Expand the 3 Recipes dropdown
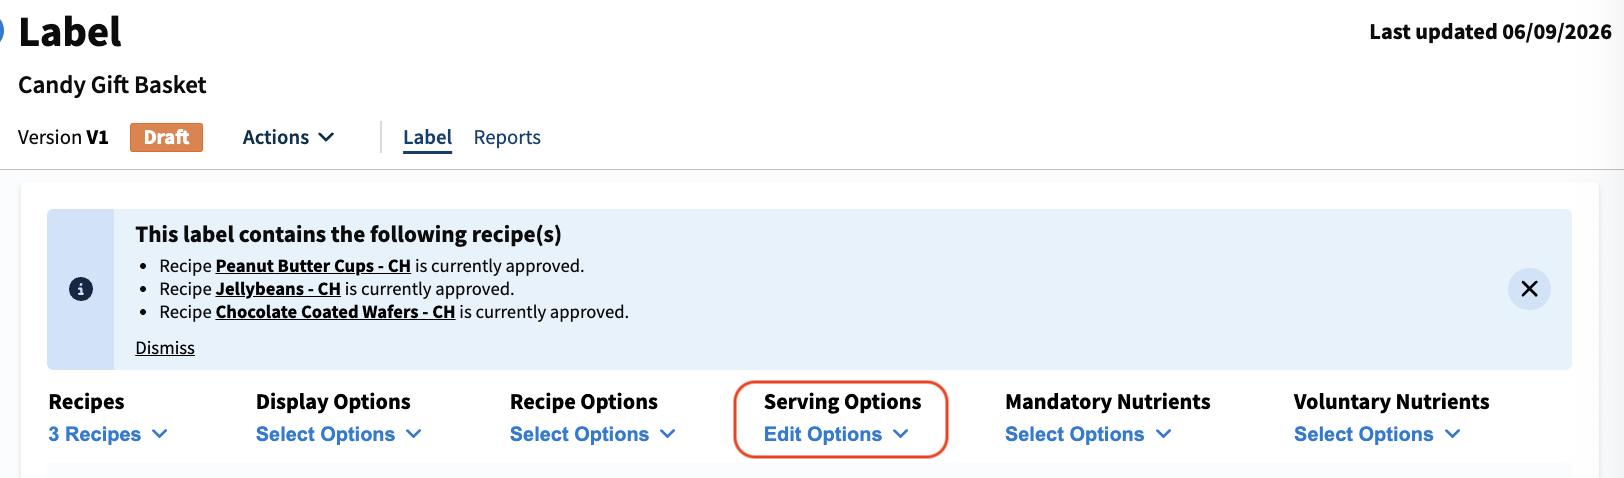This screenshot has width=1624, height=478. point(108,434)
